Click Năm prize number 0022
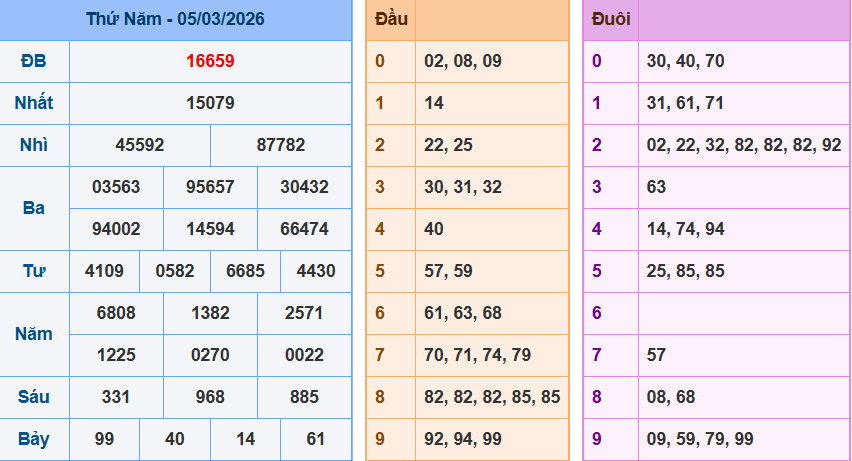852x461 pixels. click(x=304, y=355)
